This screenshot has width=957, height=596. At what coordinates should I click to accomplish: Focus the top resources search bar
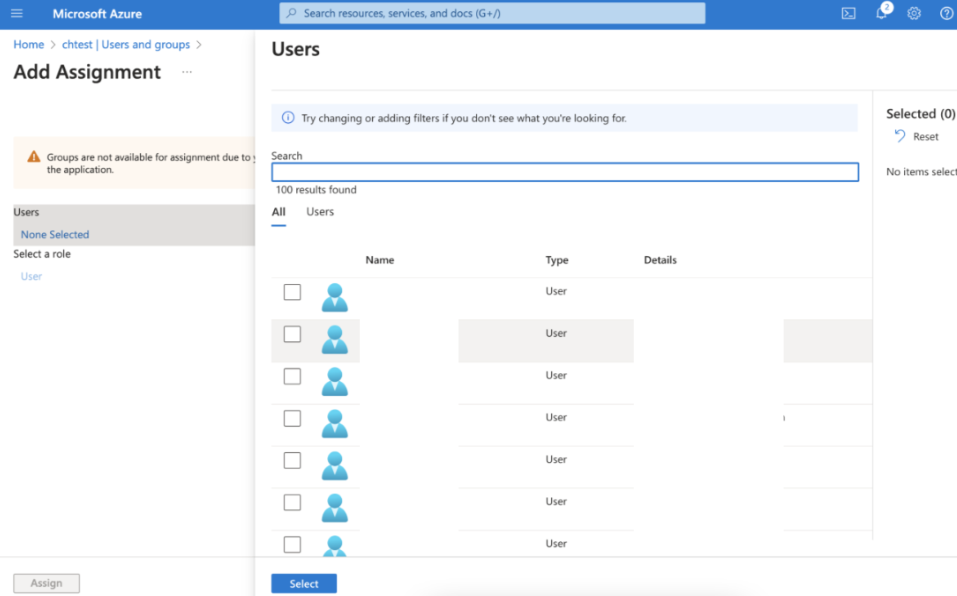(492, 13)
